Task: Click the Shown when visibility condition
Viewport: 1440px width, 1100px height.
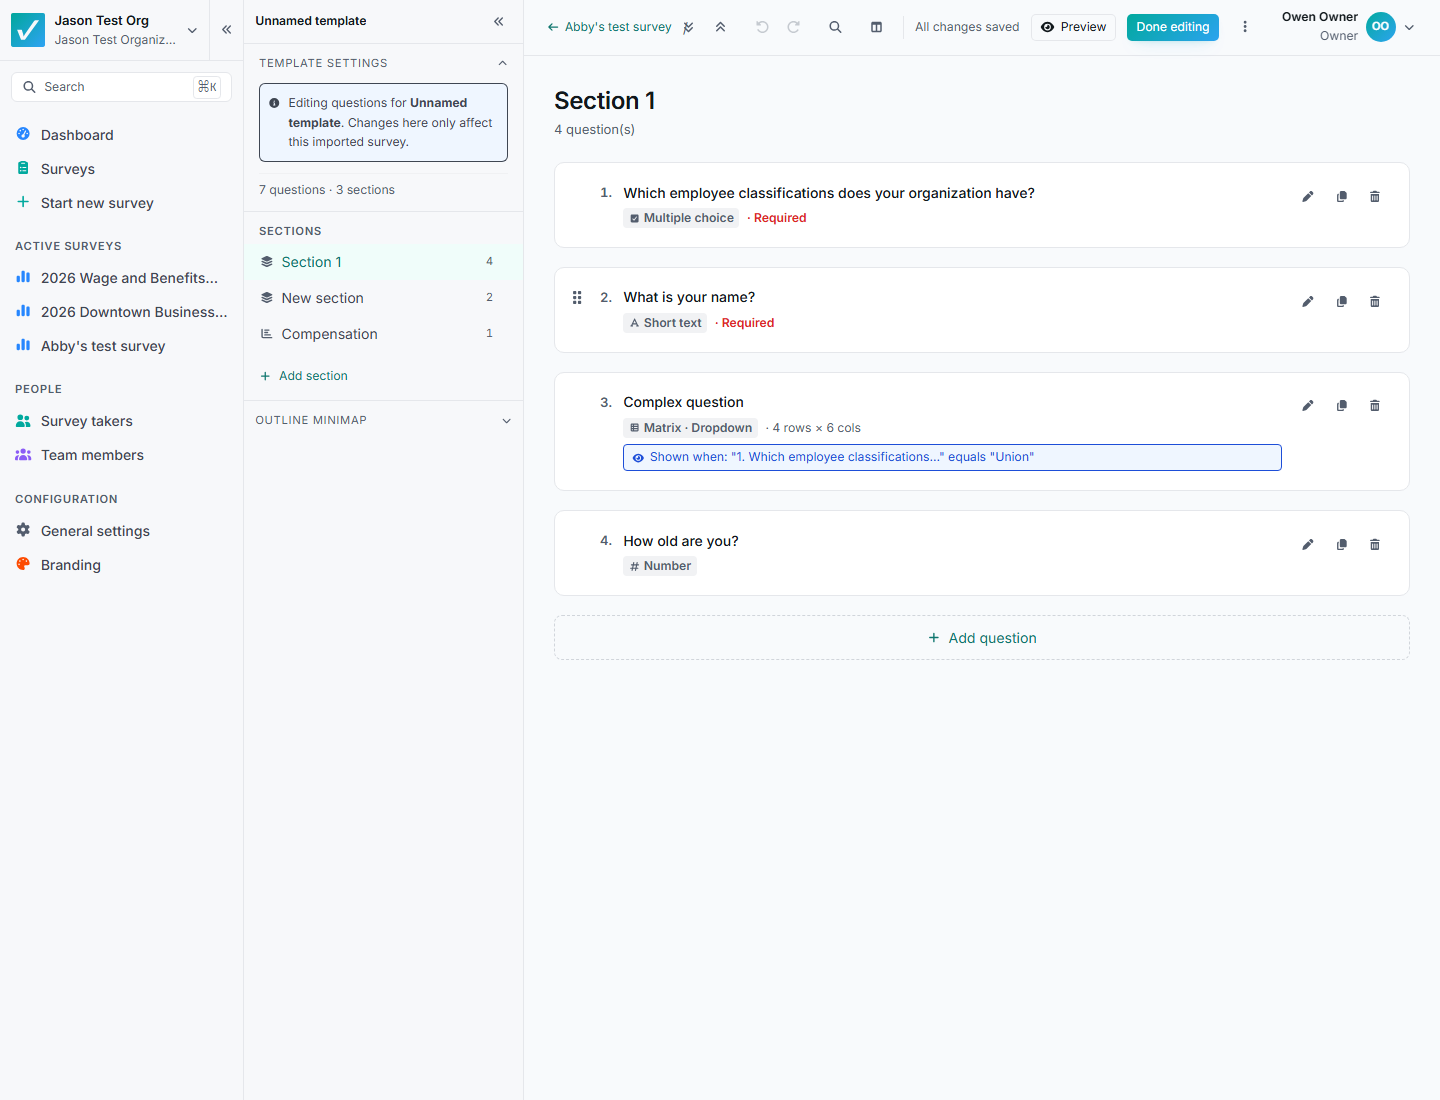Action: point(952,457)
